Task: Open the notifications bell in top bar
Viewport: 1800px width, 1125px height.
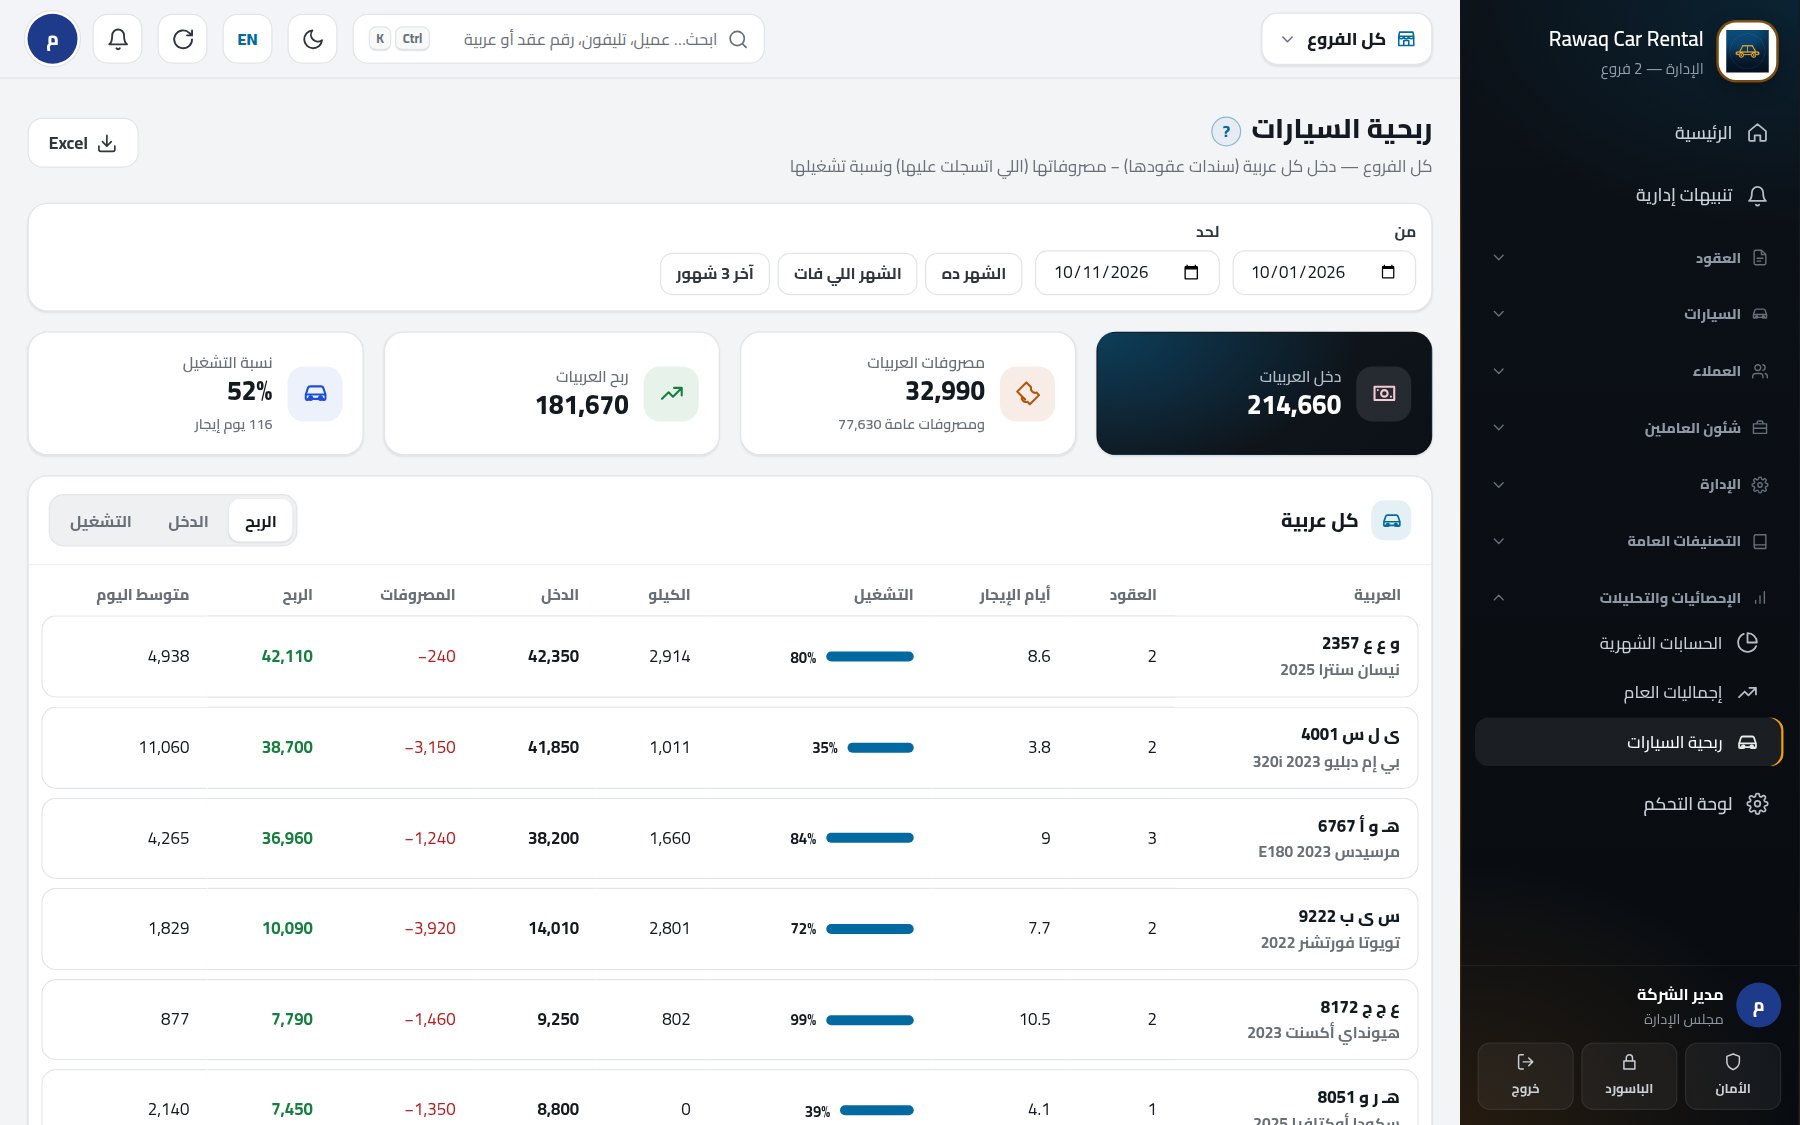Action: (x=118, y=39)
